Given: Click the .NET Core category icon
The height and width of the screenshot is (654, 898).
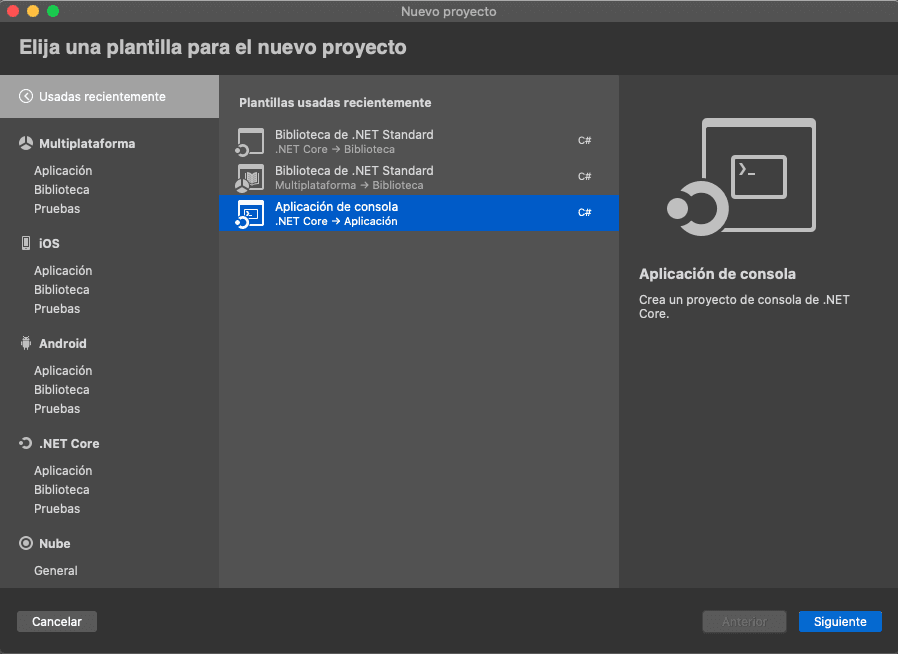Looking at the screenshot, I should coord(26,444).
